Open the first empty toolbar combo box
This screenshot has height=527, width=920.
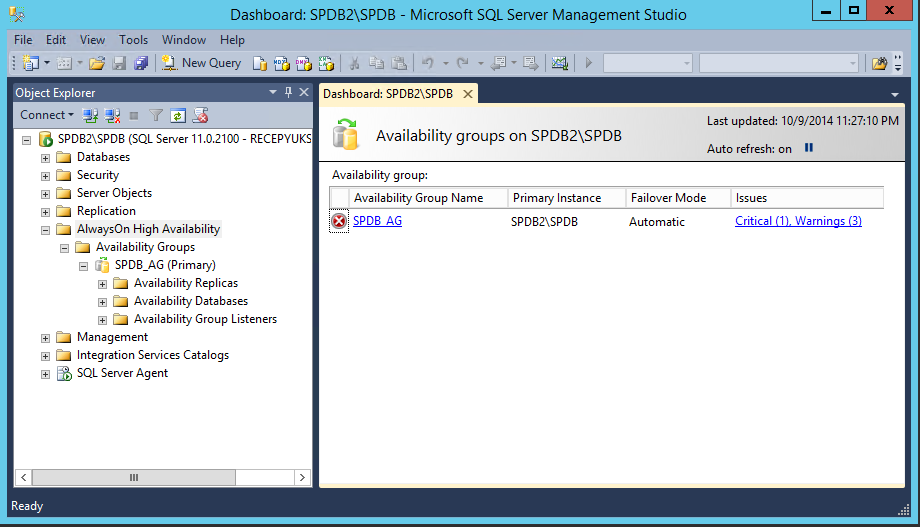pos(648,63)
